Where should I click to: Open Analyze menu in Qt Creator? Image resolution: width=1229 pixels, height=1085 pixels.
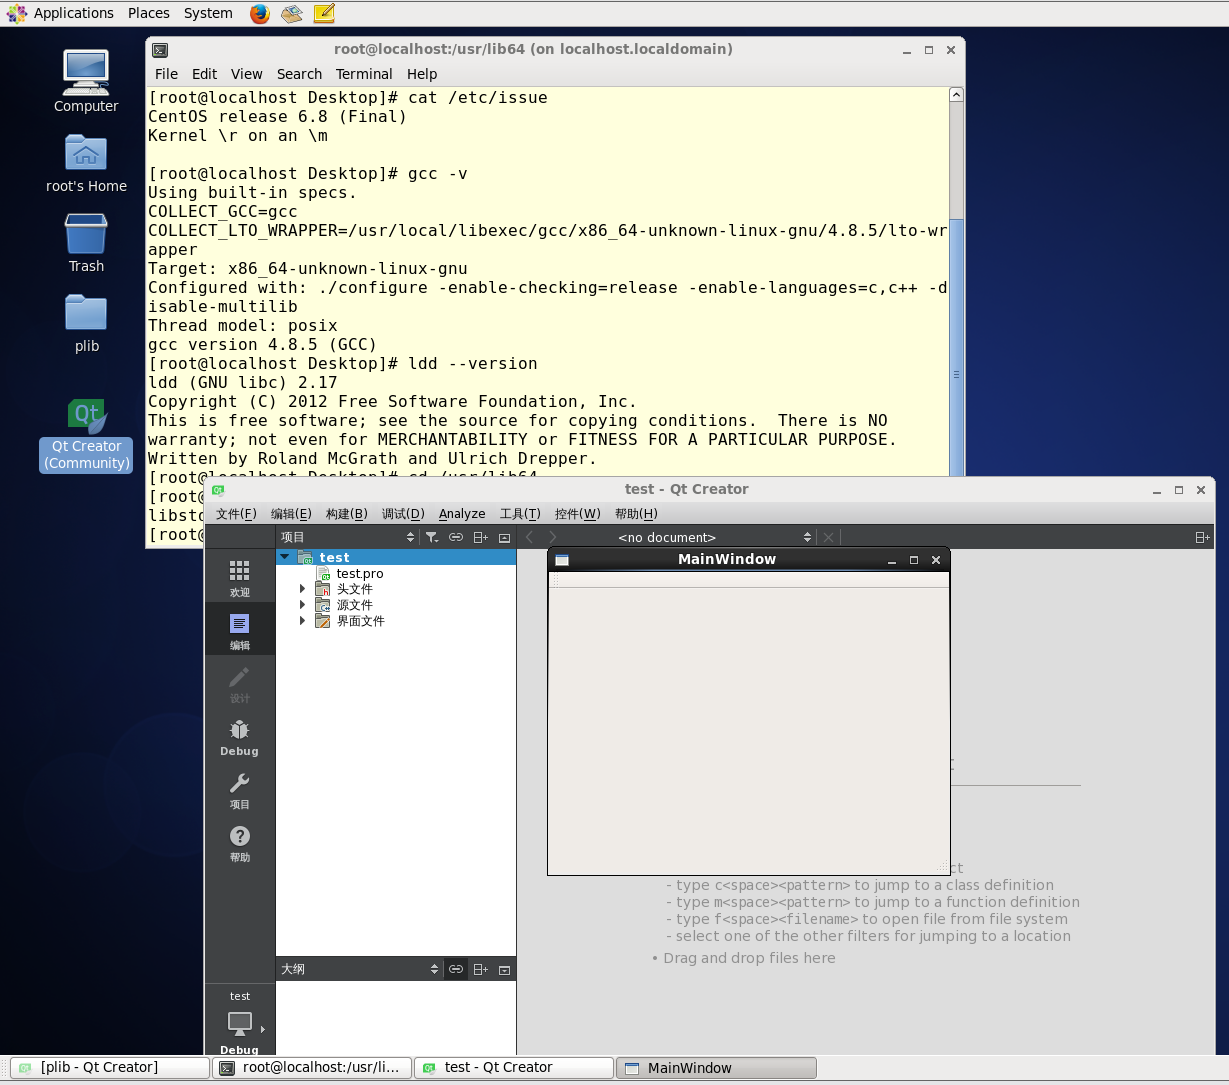(x=462, y=513)
